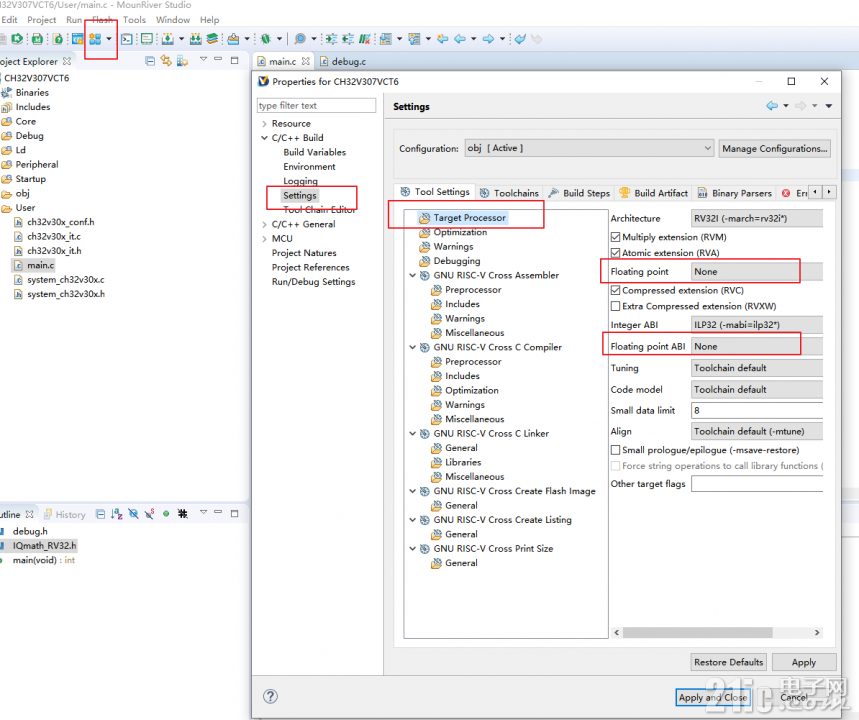This screenshot has height=720, width=859.
Task: Open the Tuning dropdown
Action: pyautogui.click(x=757, y=368)
